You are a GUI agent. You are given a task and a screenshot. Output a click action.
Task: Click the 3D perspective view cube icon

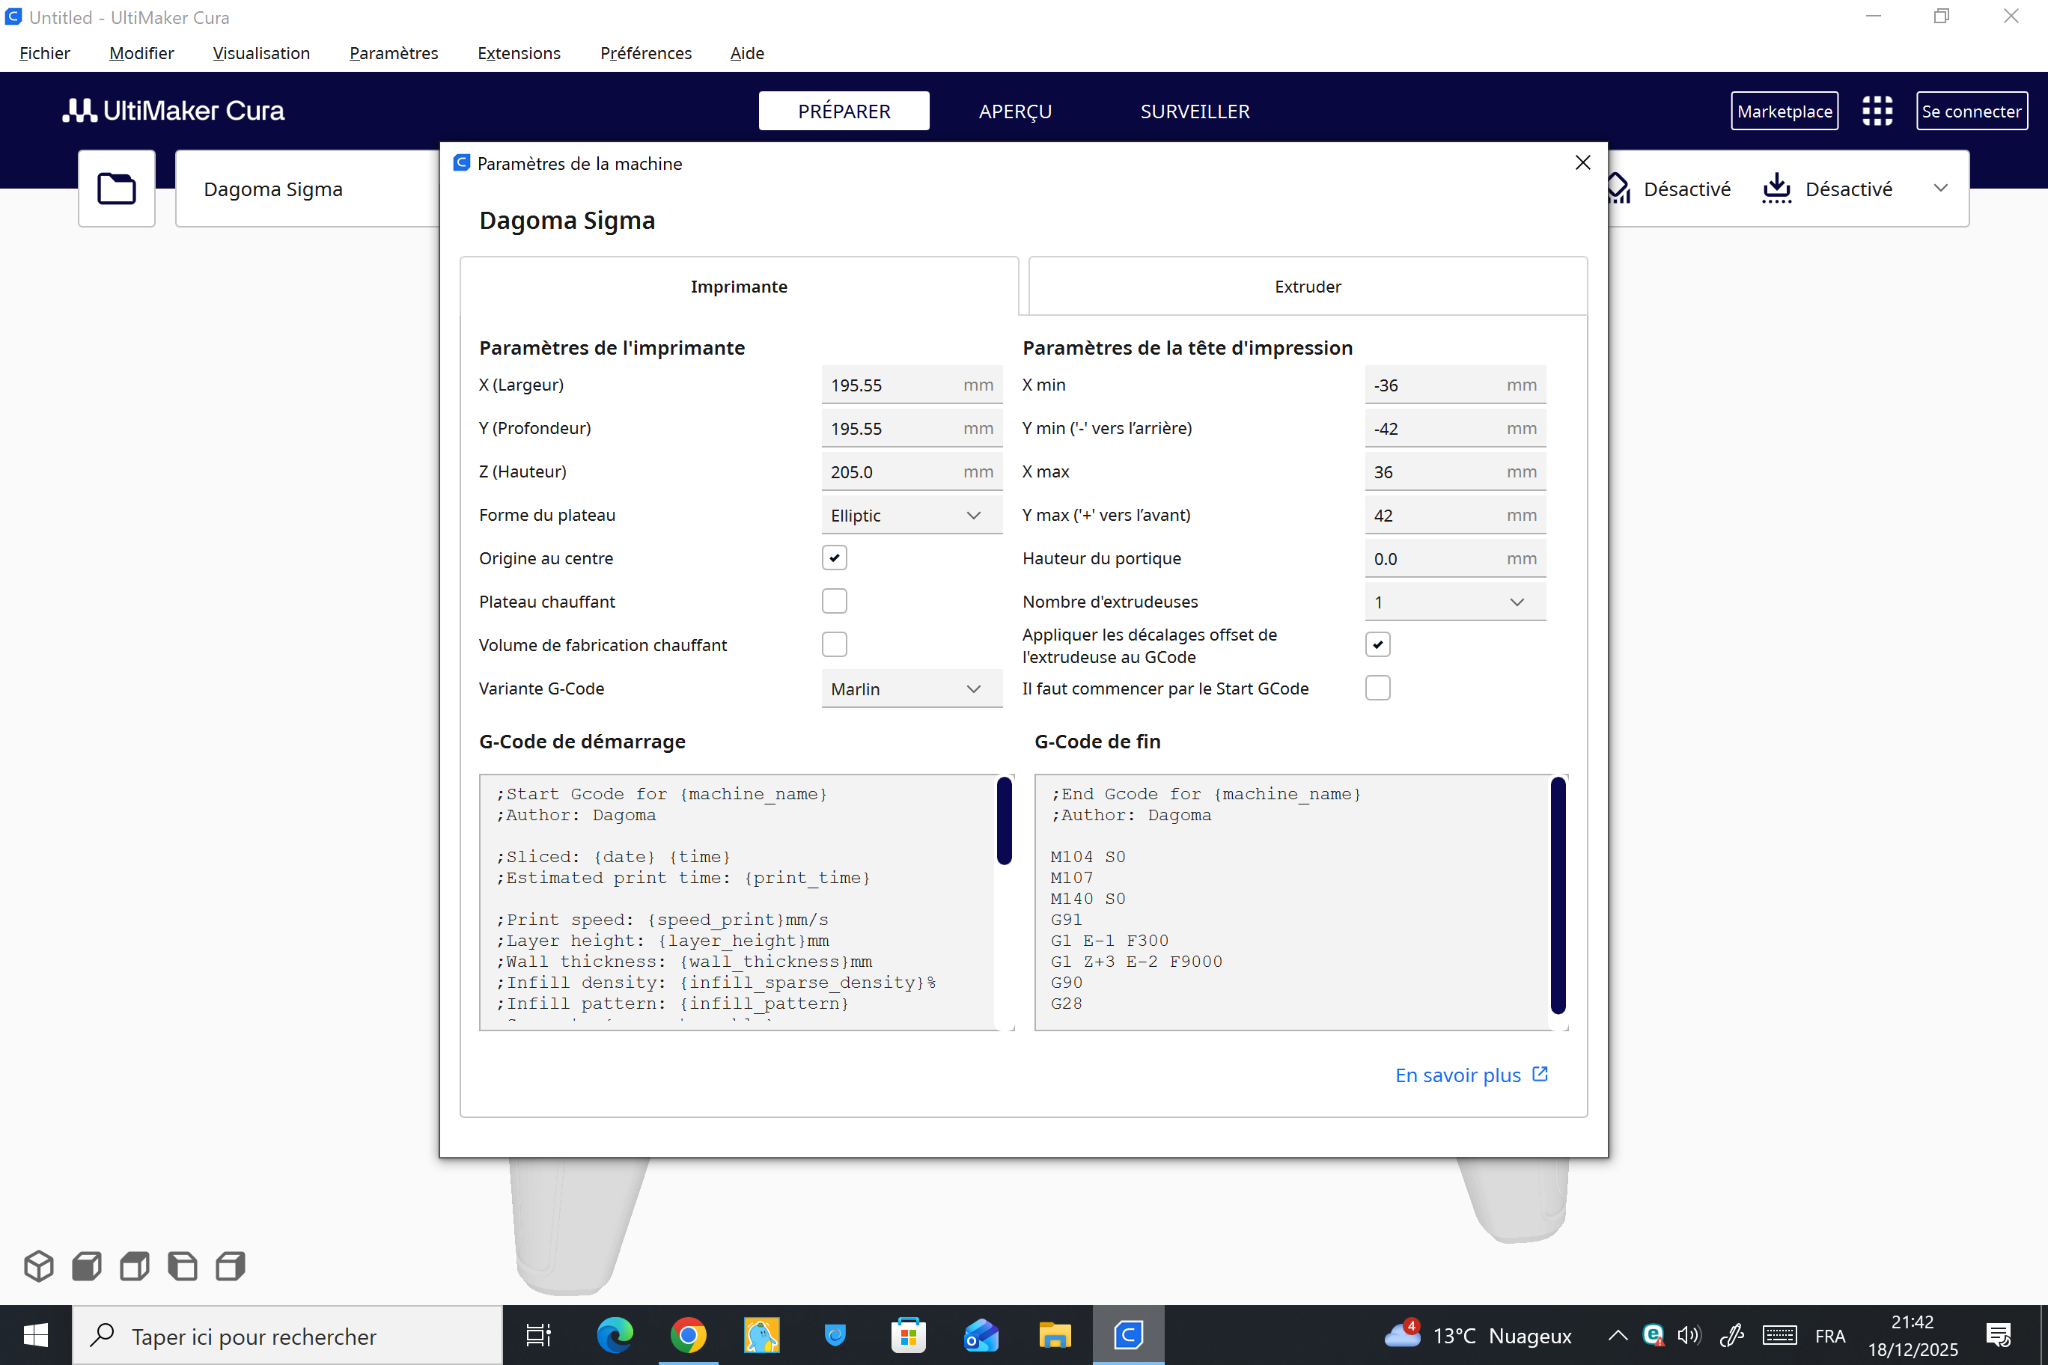point(39,1266)
